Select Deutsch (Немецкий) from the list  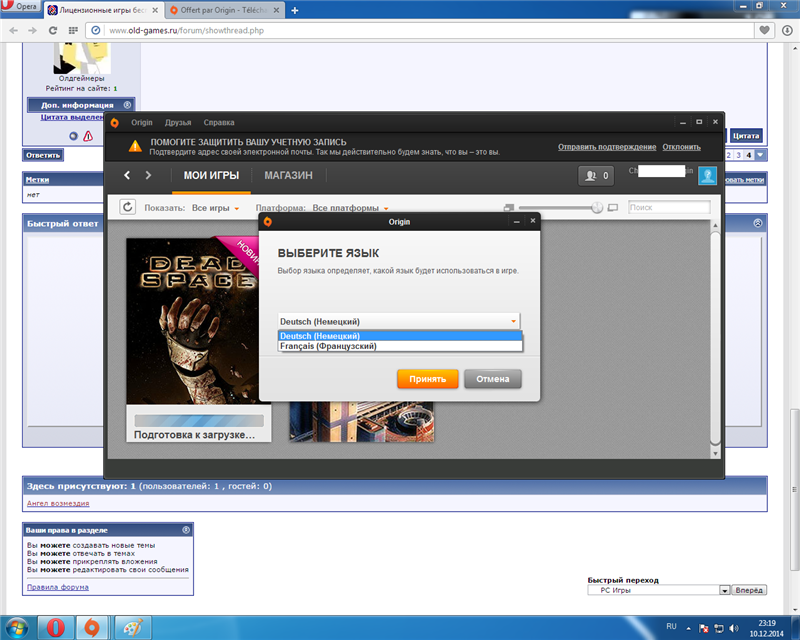click(400, 336)
